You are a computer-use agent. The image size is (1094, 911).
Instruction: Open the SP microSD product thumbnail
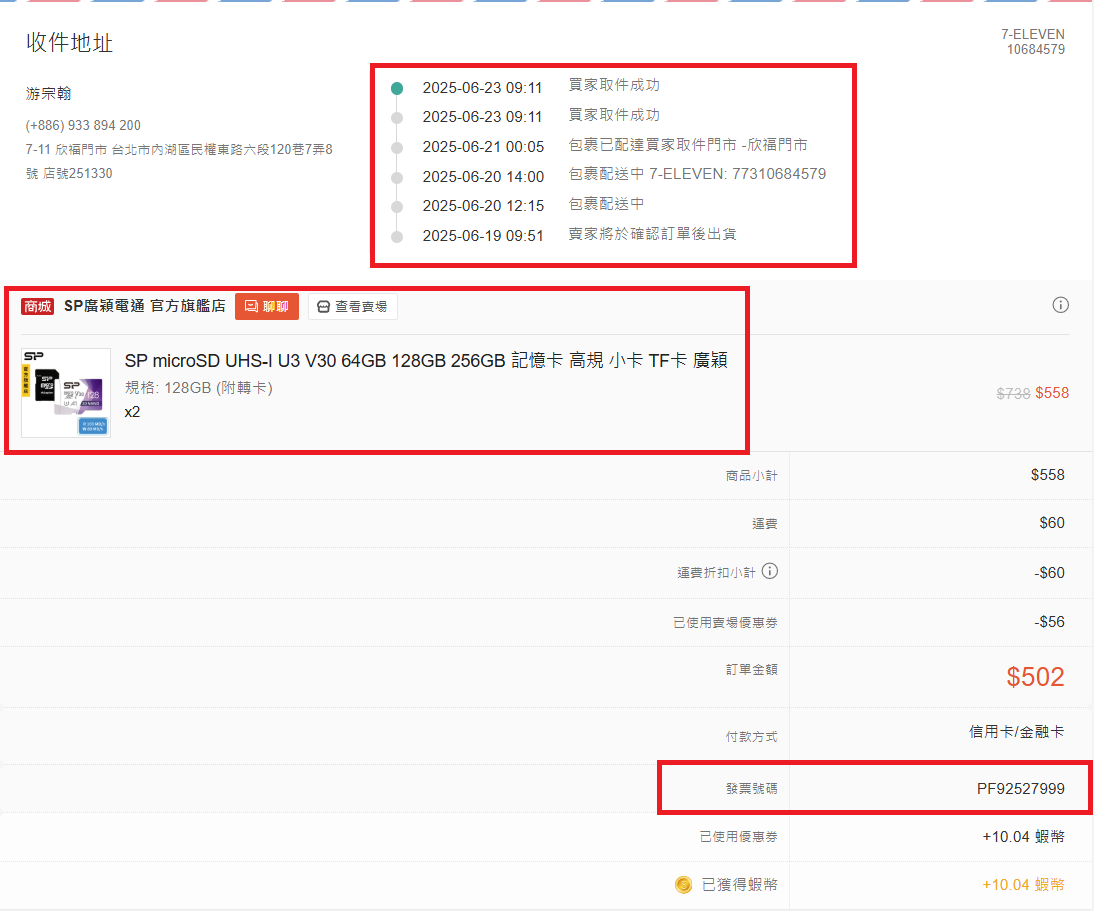point(66,392)
